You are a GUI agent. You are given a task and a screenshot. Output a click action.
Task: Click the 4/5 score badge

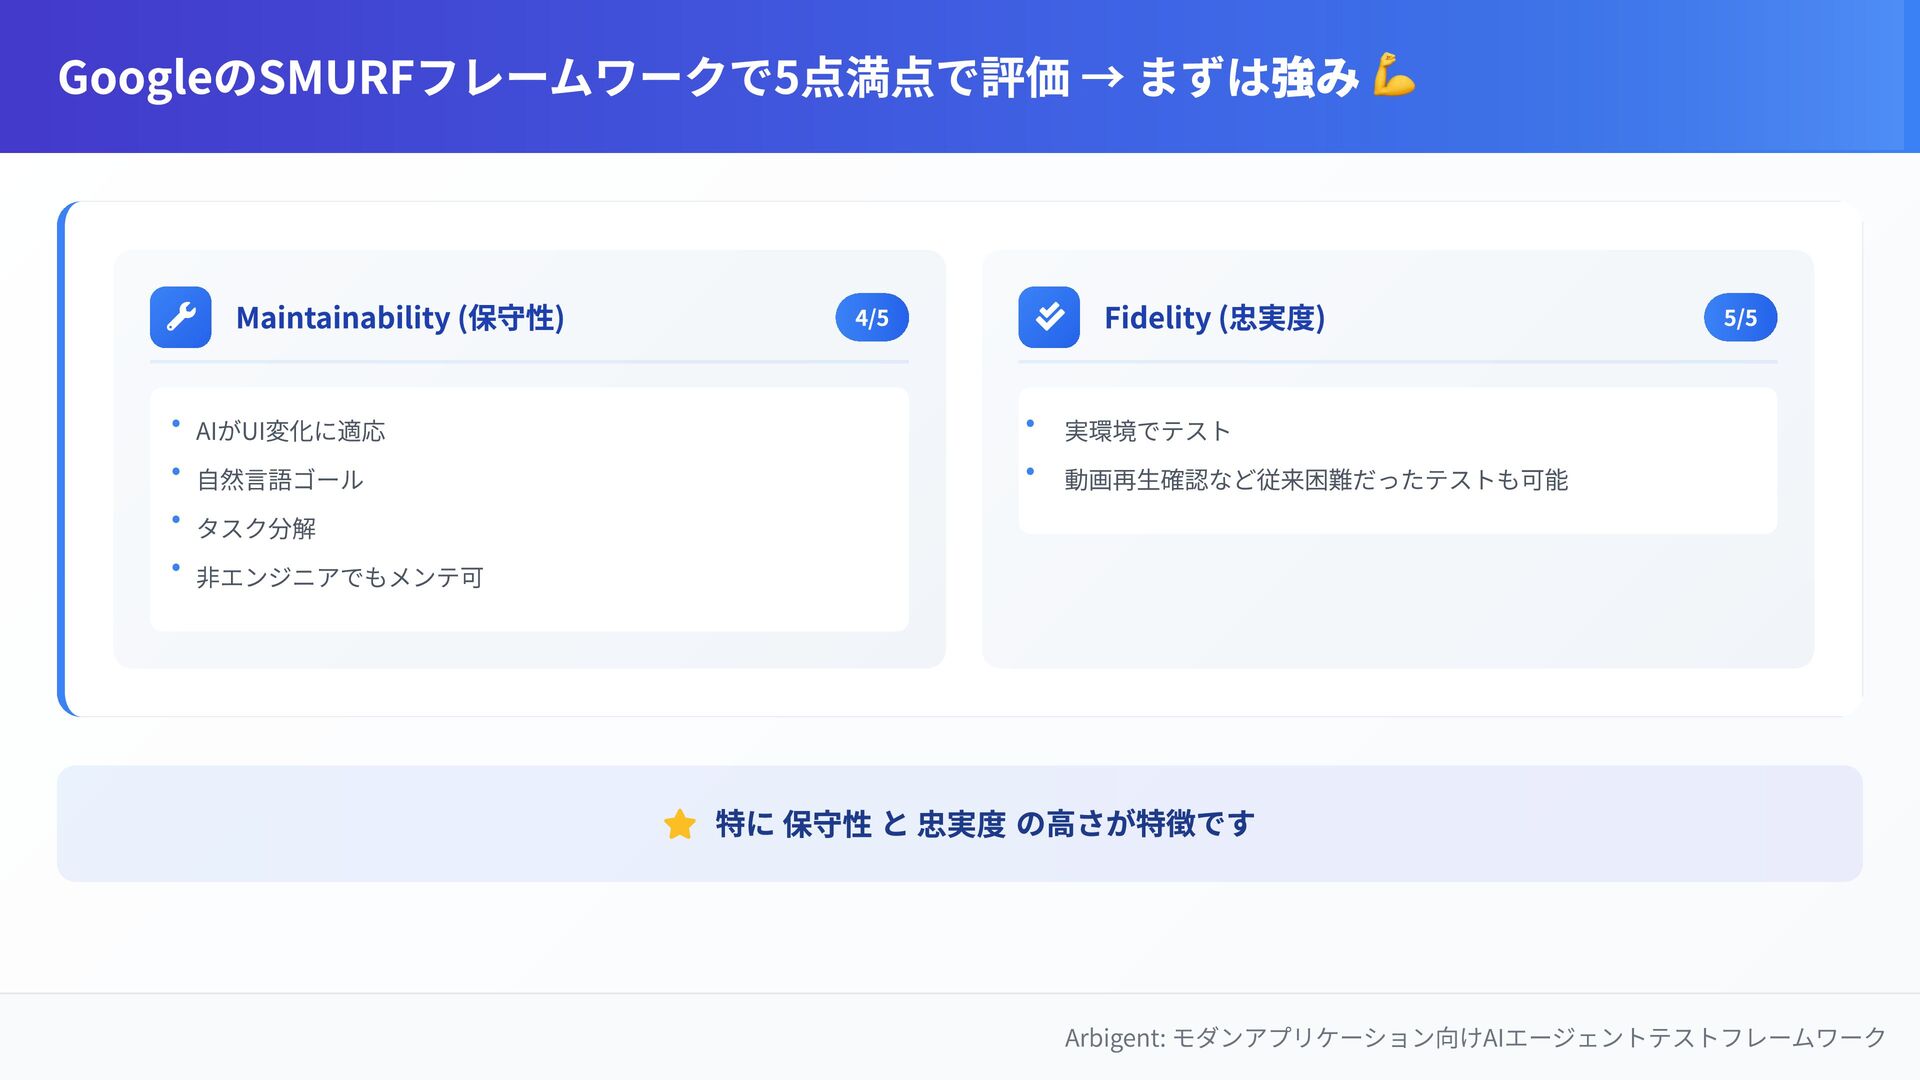click(x=871, y=318)
